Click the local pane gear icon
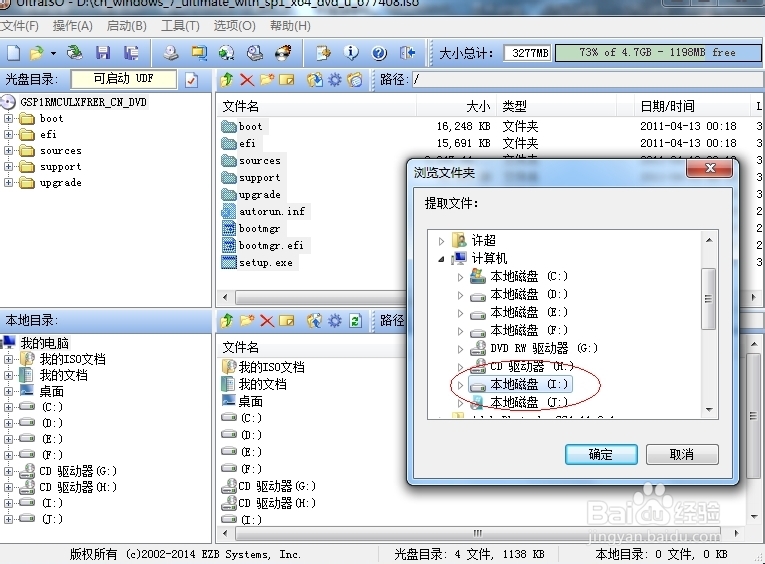The width and height of the screenshot is (765, 564). pyautogui.click(x=335, y=321)
